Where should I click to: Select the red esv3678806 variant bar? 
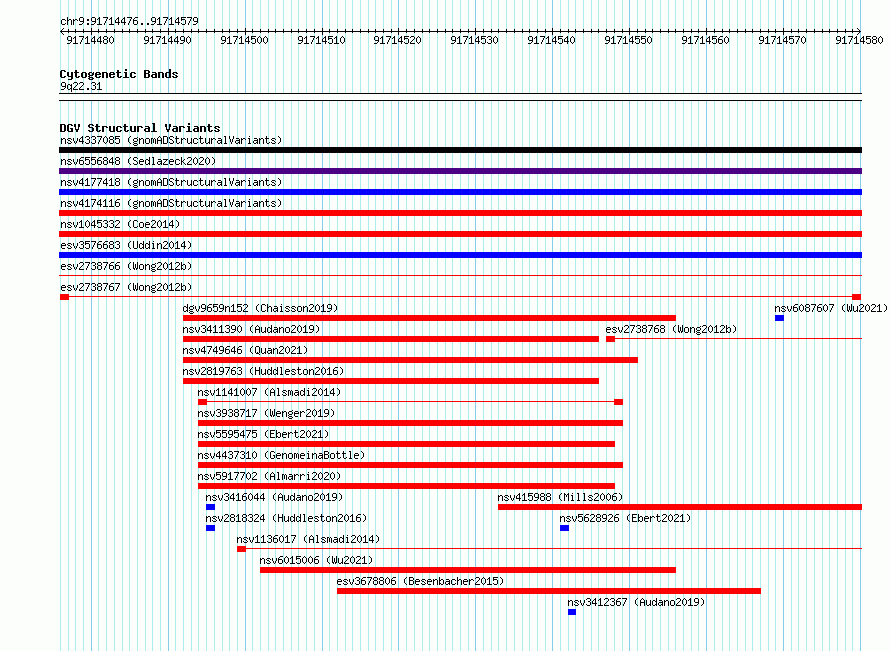[x=549, y=591]
